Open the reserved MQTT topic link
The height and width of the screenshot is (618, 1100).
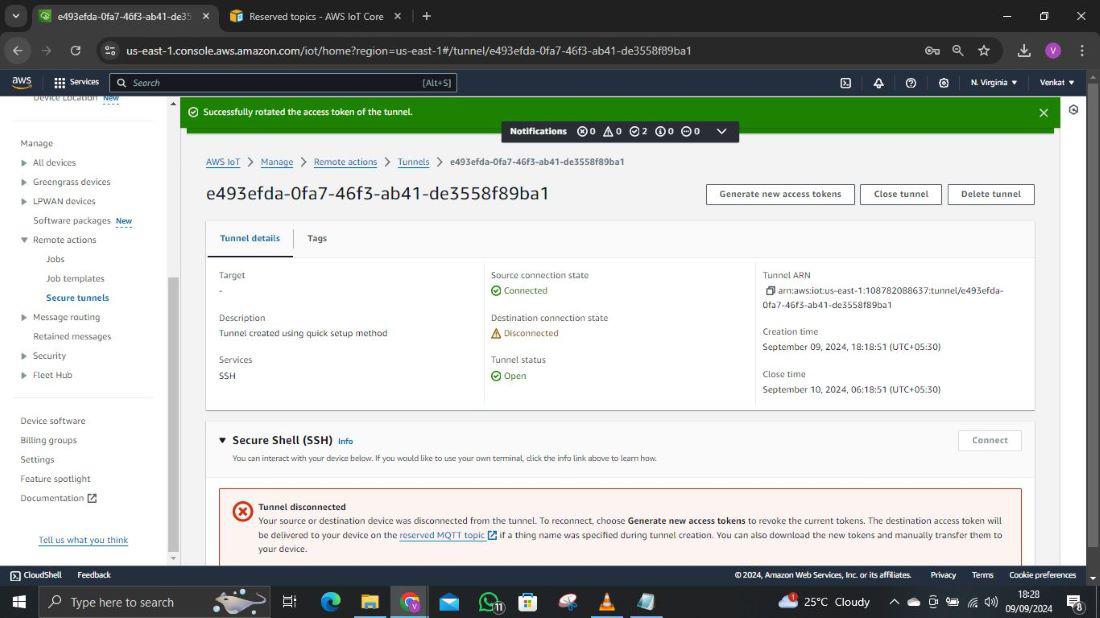coord(448,535)
